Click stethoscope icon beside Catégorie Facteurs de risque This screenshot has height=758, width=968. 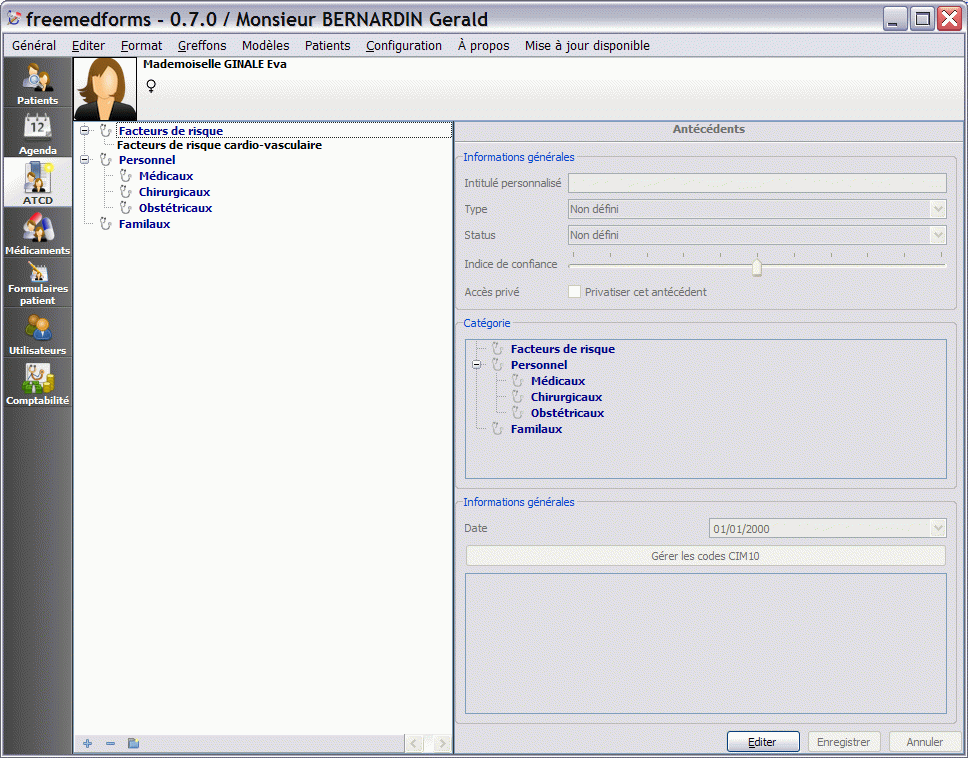(x=498, y=349)
